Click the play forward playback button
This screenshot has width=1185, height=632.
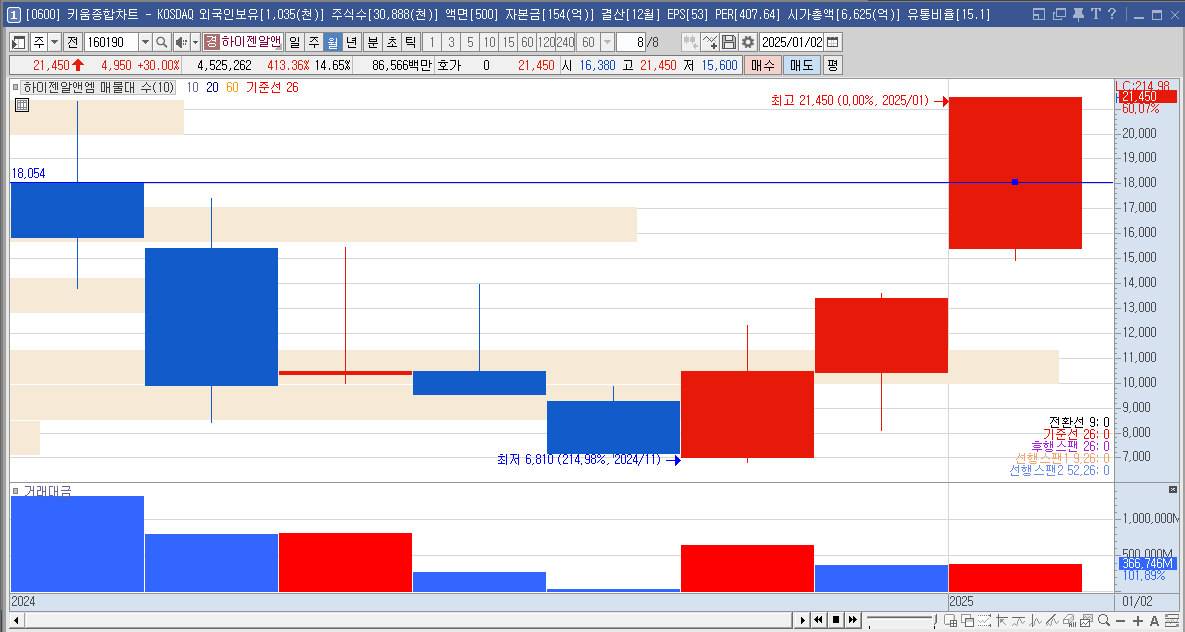click(x=803, y=621)
